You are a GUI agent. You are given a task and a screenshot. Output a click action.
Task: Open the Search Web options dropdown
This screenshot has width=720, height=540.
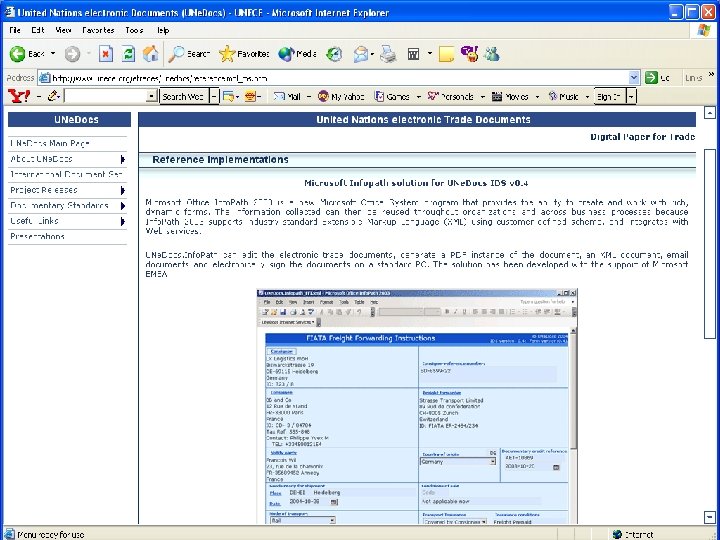coord(214,96)
